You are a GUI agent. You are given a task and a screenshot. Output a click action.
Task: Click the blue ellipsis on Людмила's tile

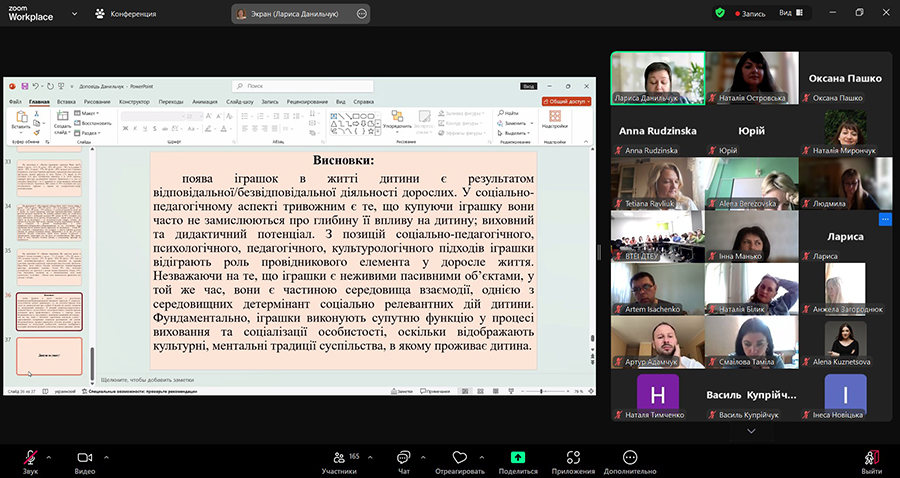click(885, 218)
